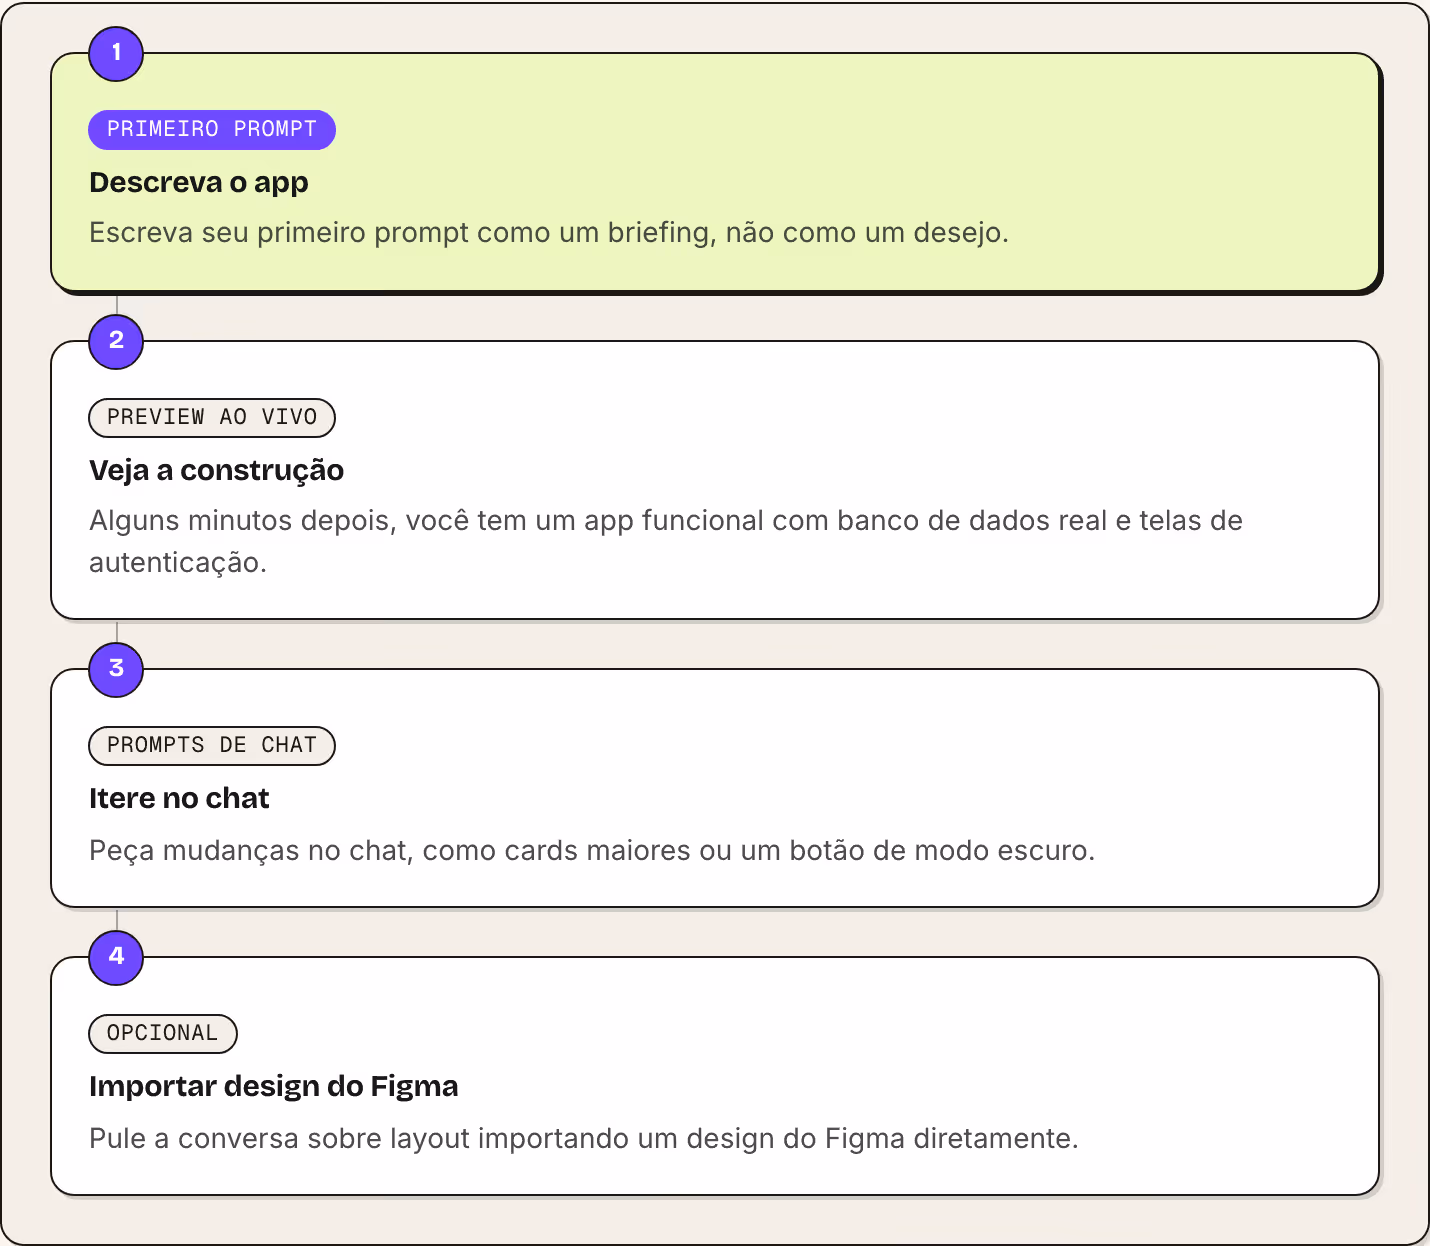The image size is (1430, 1246).
Task: Select the "PREVIEW AO VIVO" tag
Action: pyautogui.click(x=212, y=418)
